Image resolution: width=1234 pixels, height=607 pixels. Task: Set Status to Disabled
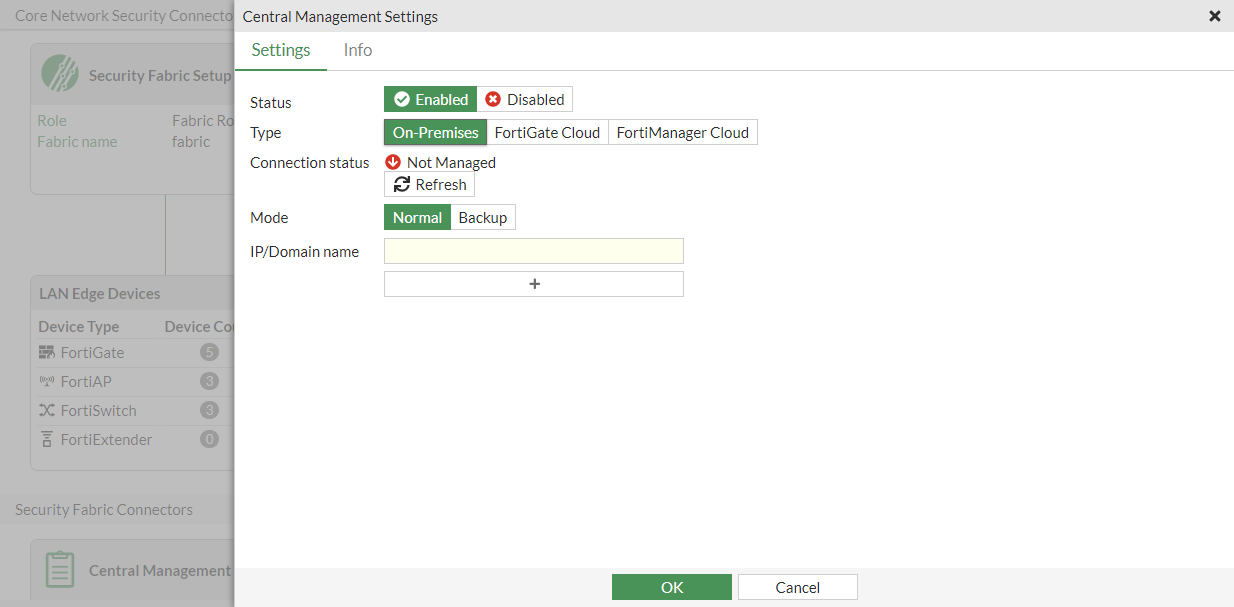coord(525,100)
